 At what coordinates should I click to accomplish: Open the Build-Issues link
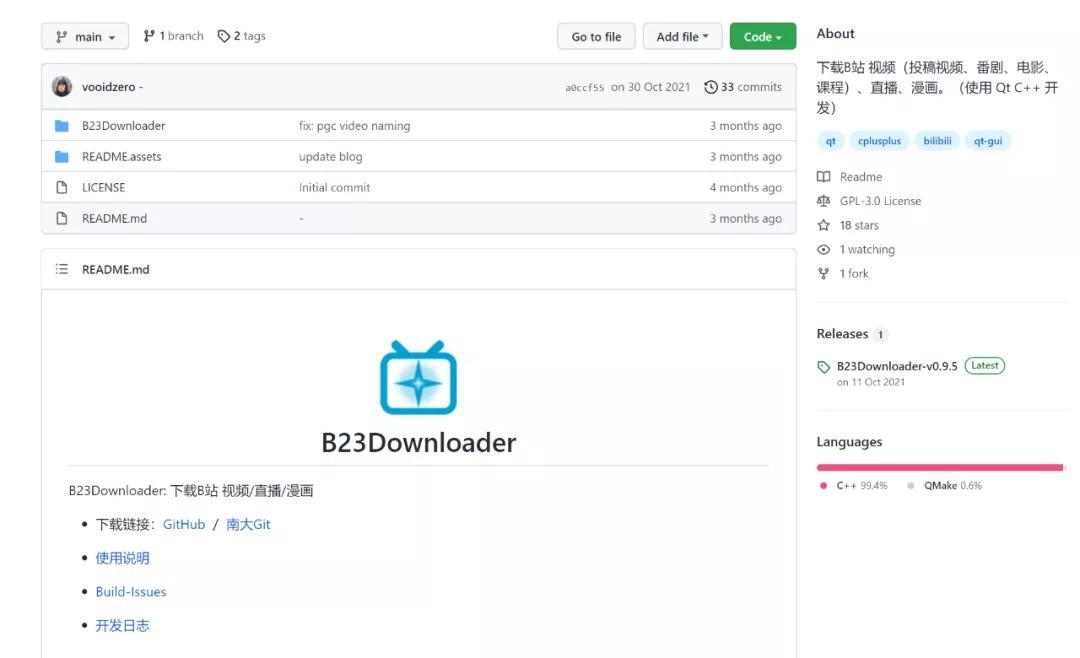pyautogui.click(x=131, y=592)
